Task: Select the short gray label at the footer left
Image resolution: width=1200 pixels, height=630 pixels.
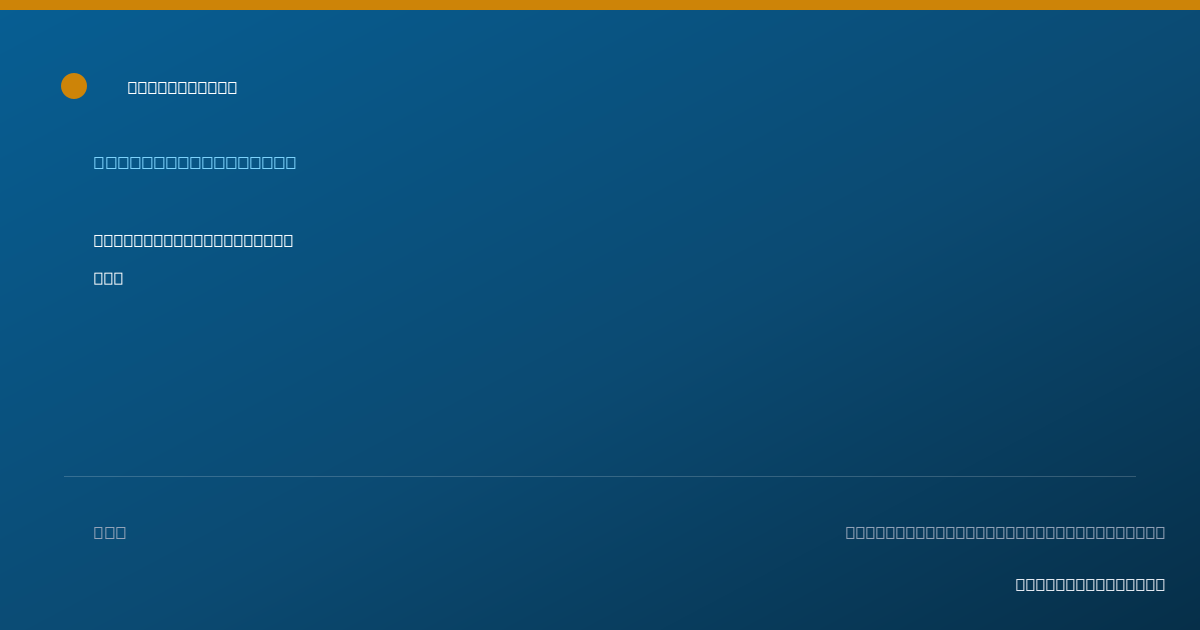Action: coord(110,532)
